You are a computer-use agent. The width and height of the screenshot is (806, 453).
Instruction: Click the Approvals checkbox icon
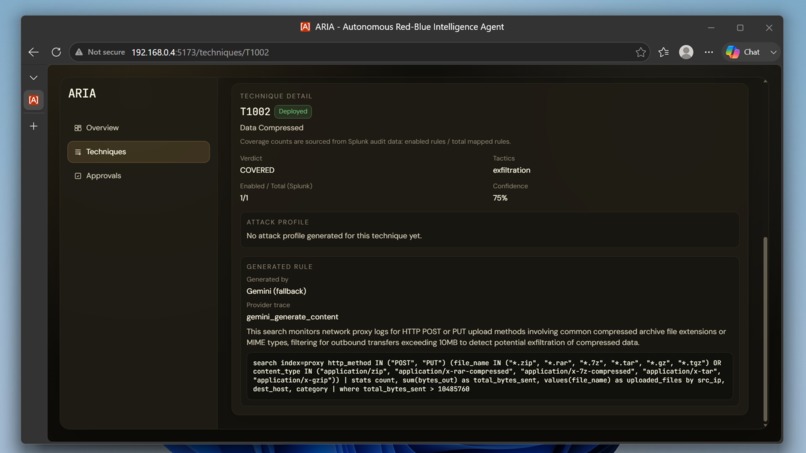[78, 175]
